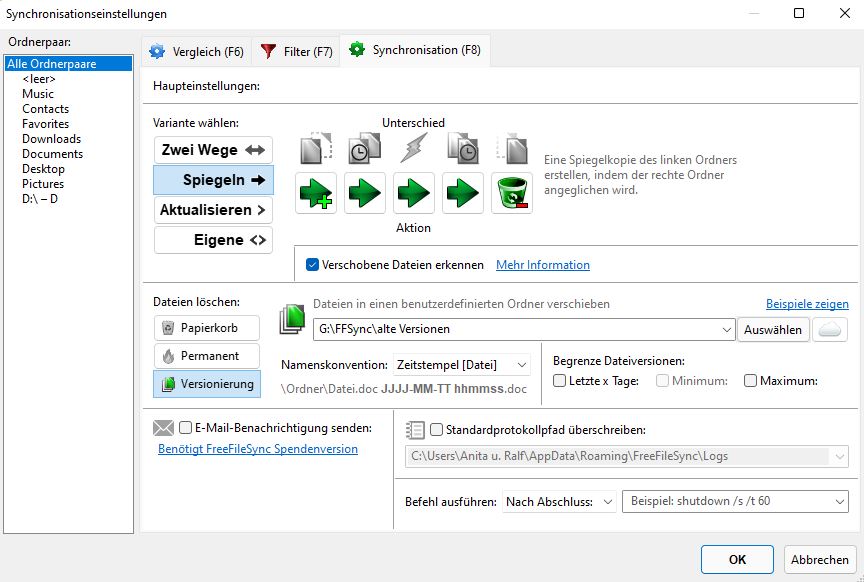
Task: Click the green gear Synchronisation icon
Action: pyautogui.click(x=357, y=50)
